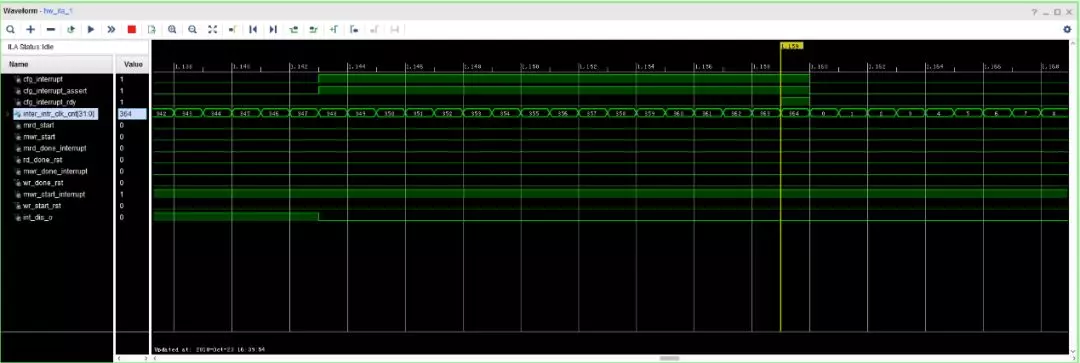Screen dimensions: 1080x363
Task: Stop trigger with the red square button
Action: pos(132,30)
